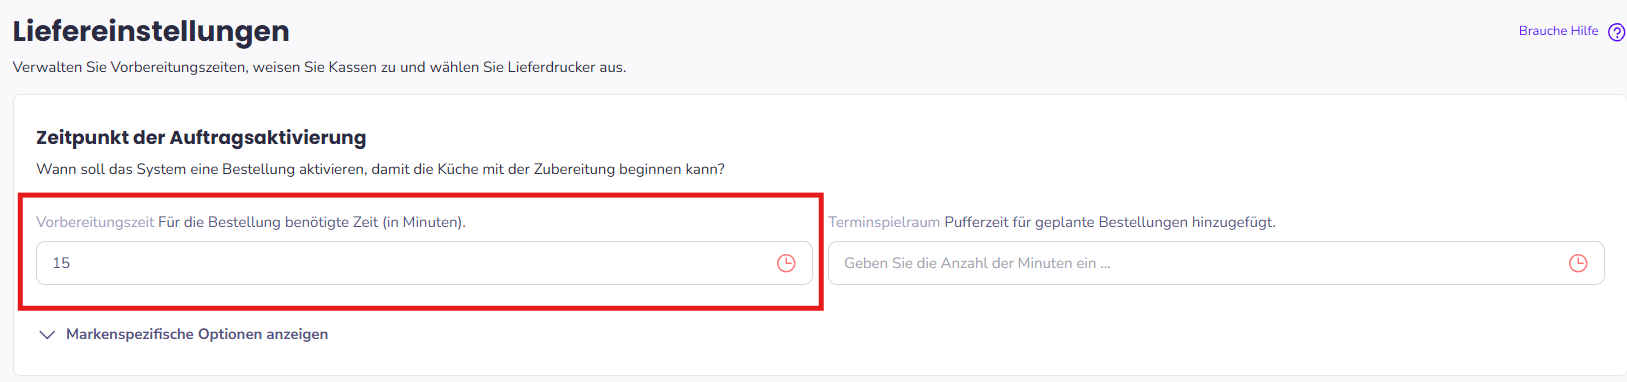Select the value 15 in preparation time
Image resolution: width=1627 pixels, height=382 pixels.
61,263
